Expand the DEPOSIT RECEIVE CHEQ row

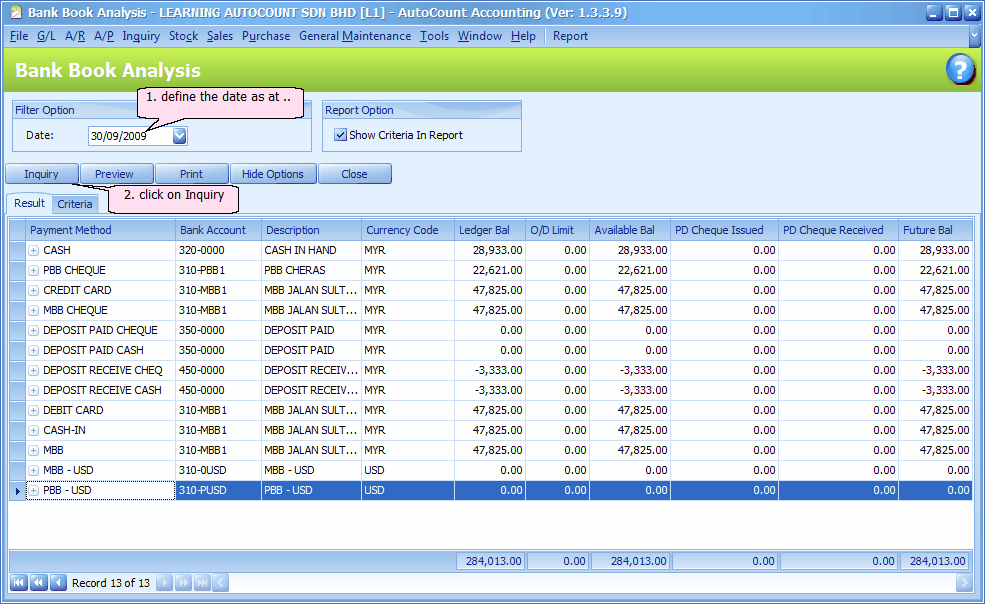34,370
